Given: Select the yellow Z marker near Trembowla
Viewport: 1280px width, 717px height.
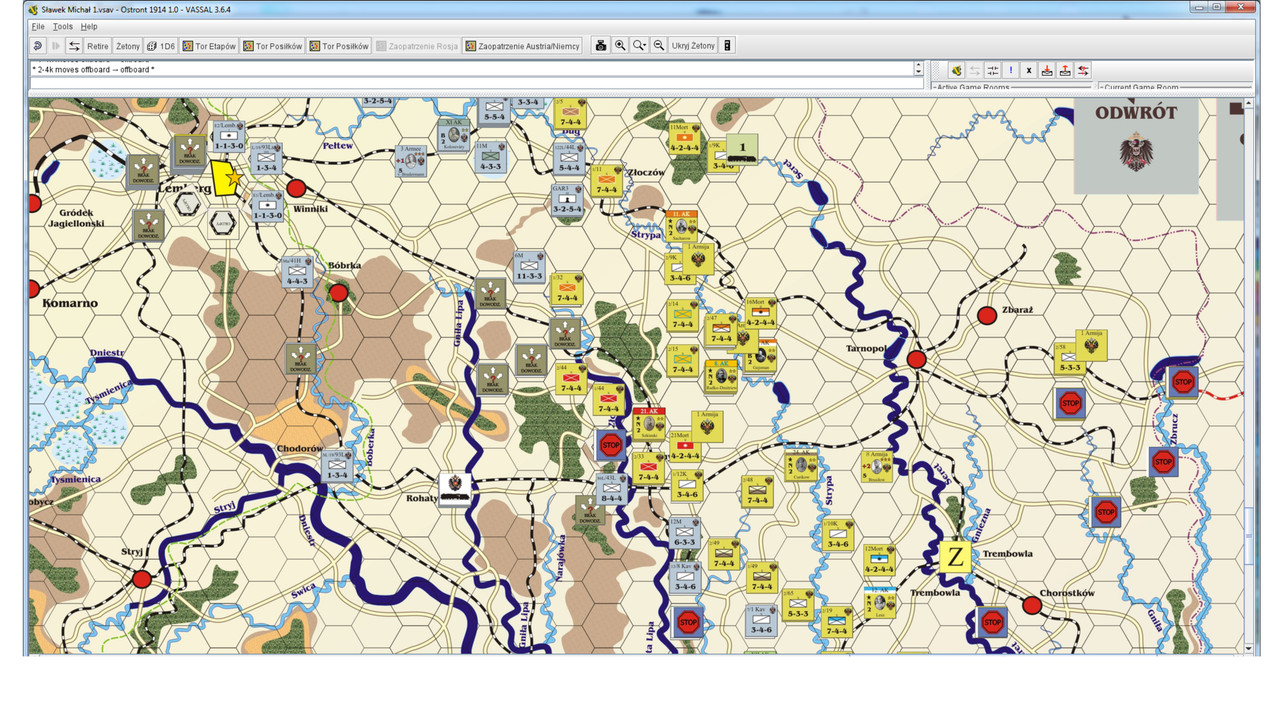Looking at the screenshot, I should coord(956,557).
